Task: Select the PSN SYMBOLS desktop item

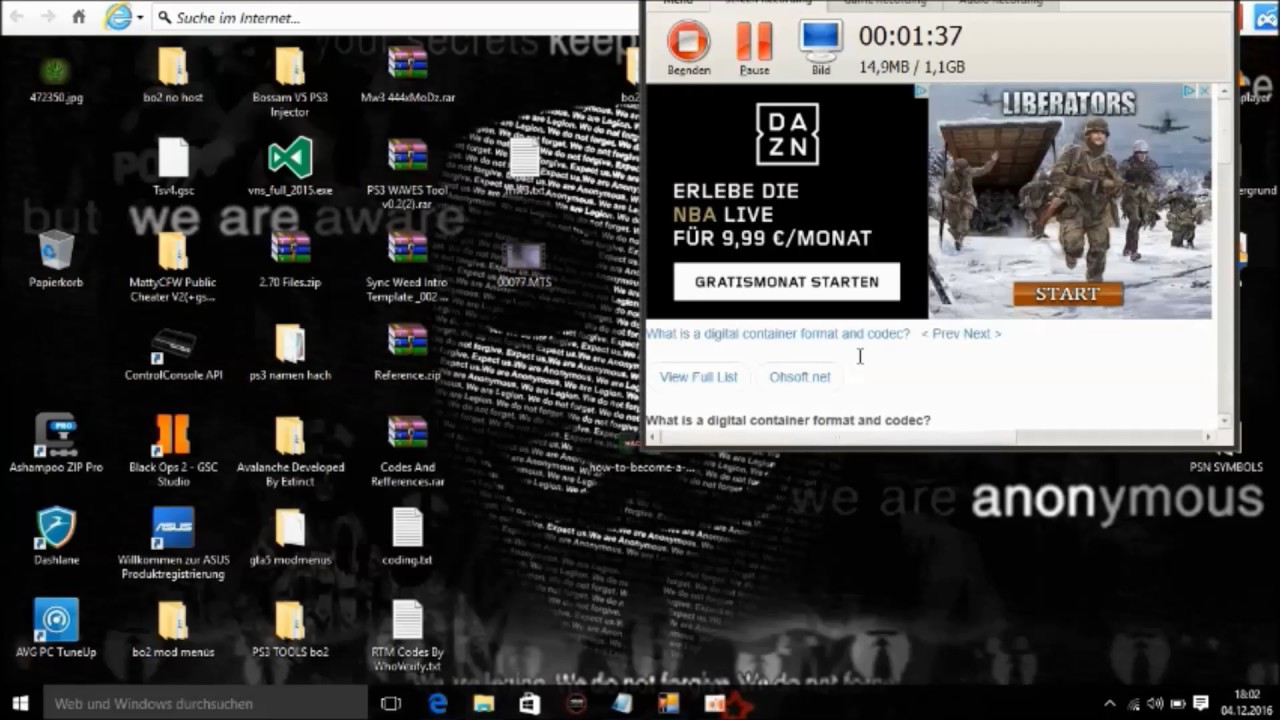Action: pyautogui.click(x=1226, y=466)
